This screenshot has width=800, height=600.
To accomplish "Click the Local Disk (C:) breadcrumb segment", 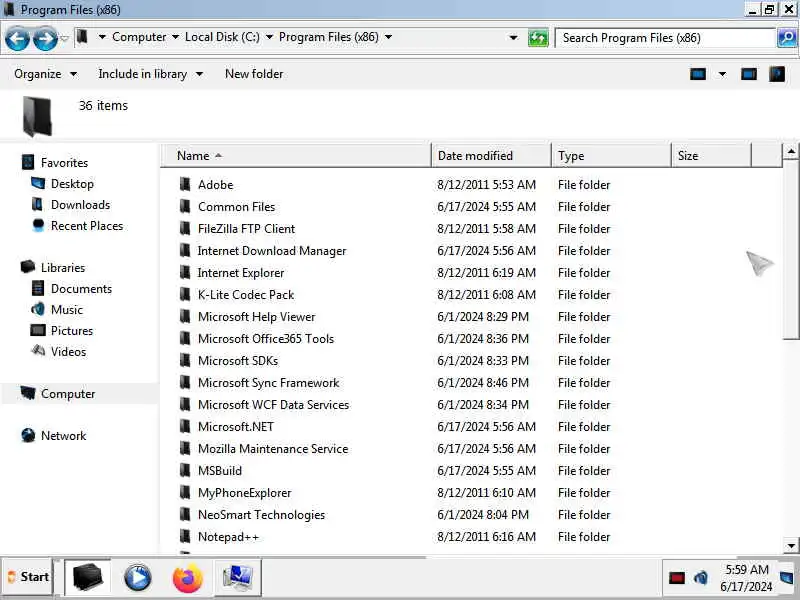I will tap(222, 37).
